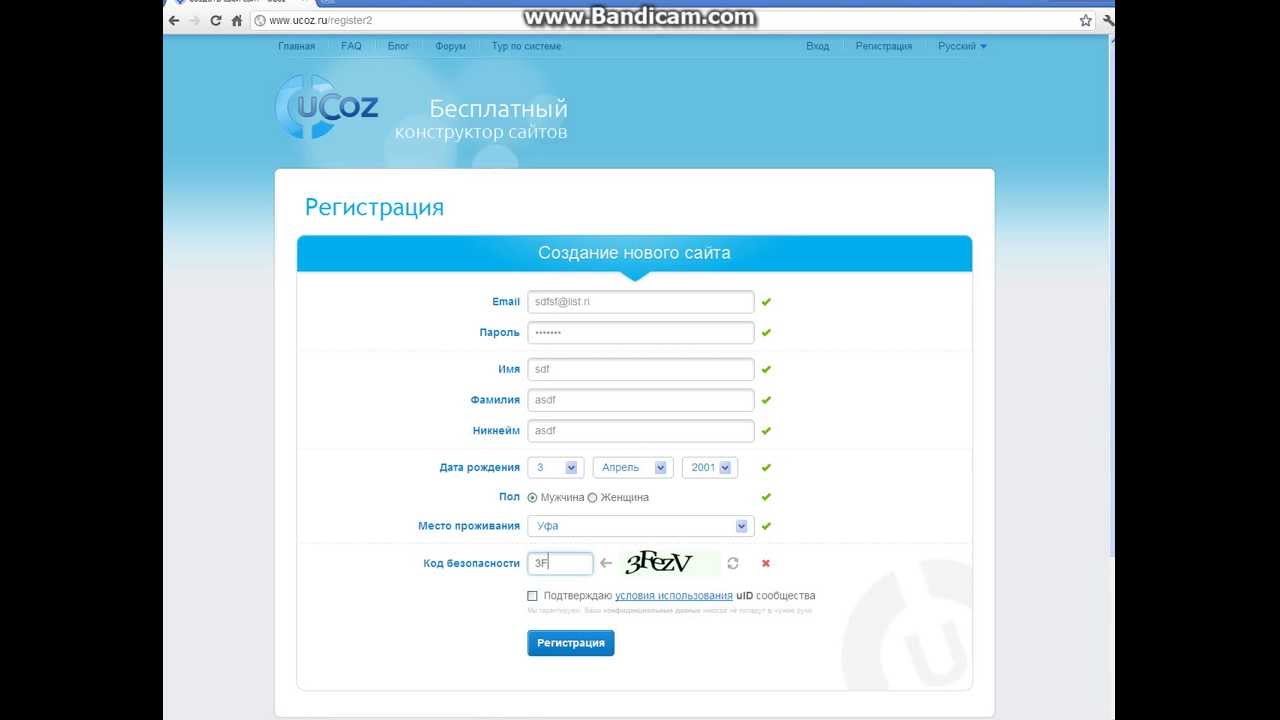Screen dimensions: 1280x720
Task: Click the Пароль password field
Action: (641, 332)
